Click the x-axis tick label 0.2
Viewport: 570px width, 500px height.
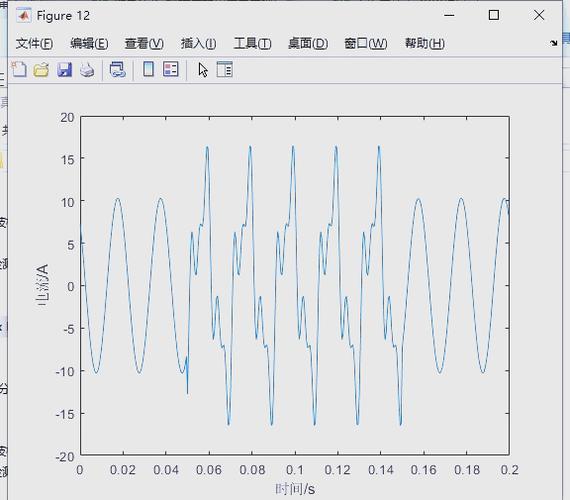coord(509,470)
